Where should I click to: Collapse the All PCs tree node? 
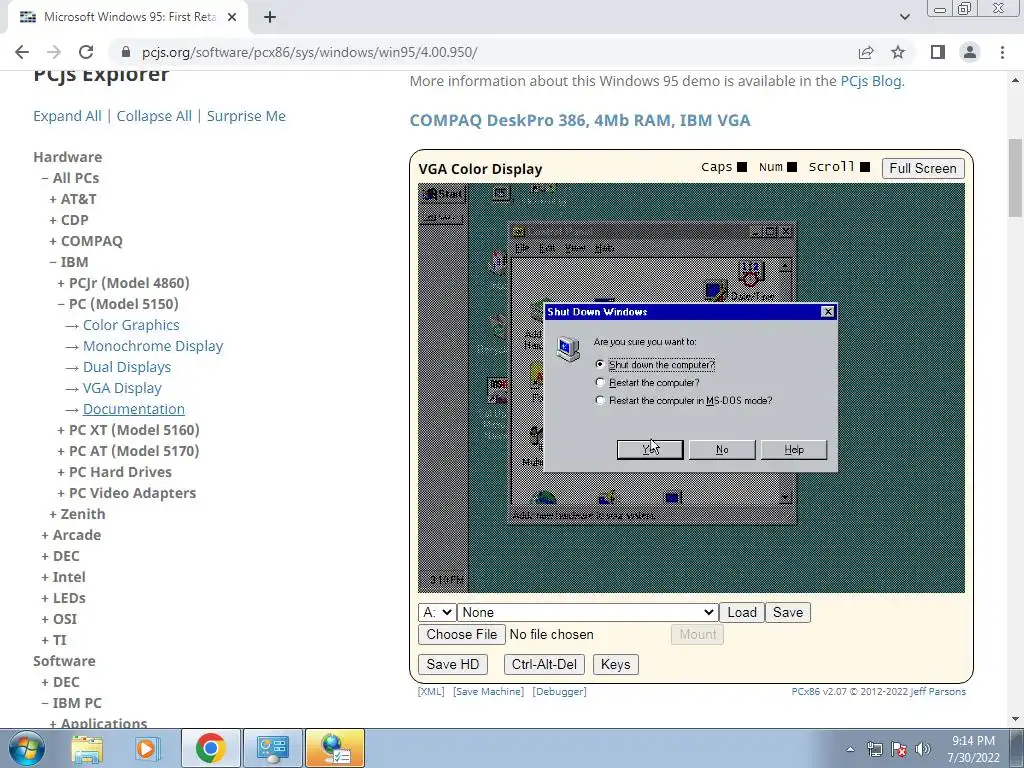70,178
